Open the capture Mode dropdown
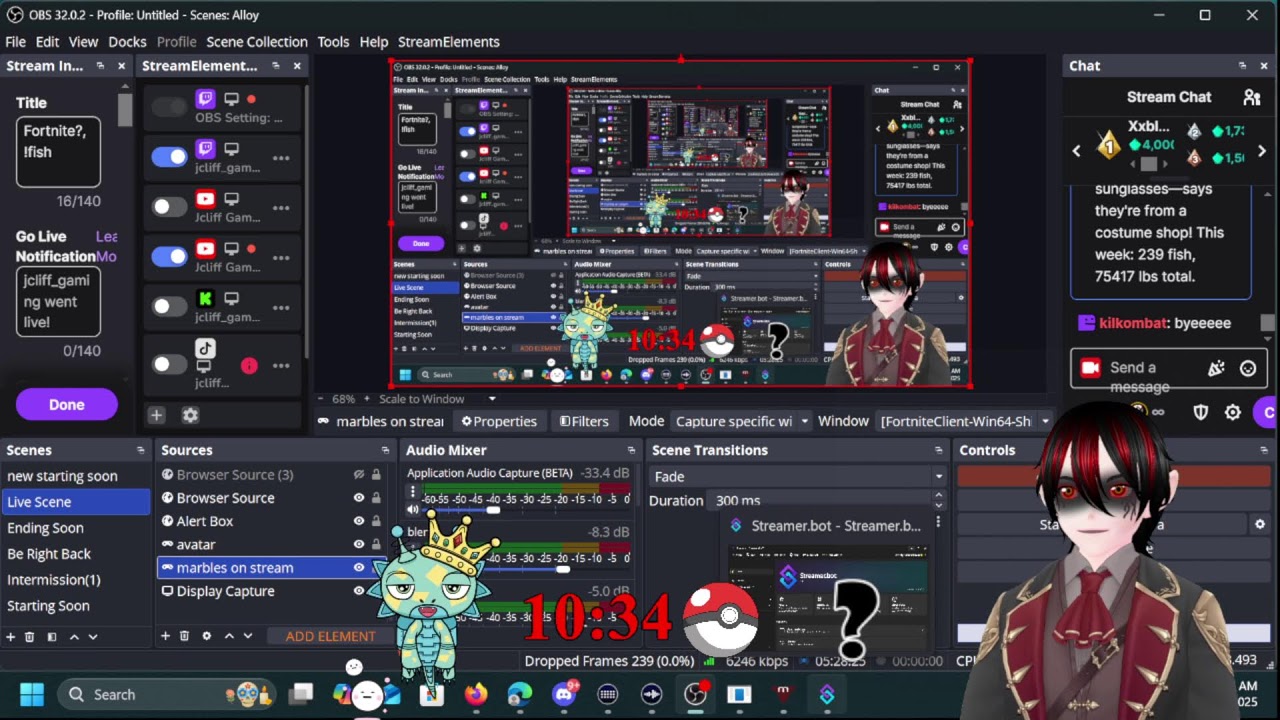Image resolution: width=1280 pixels, height=720 pixels. 741,421
